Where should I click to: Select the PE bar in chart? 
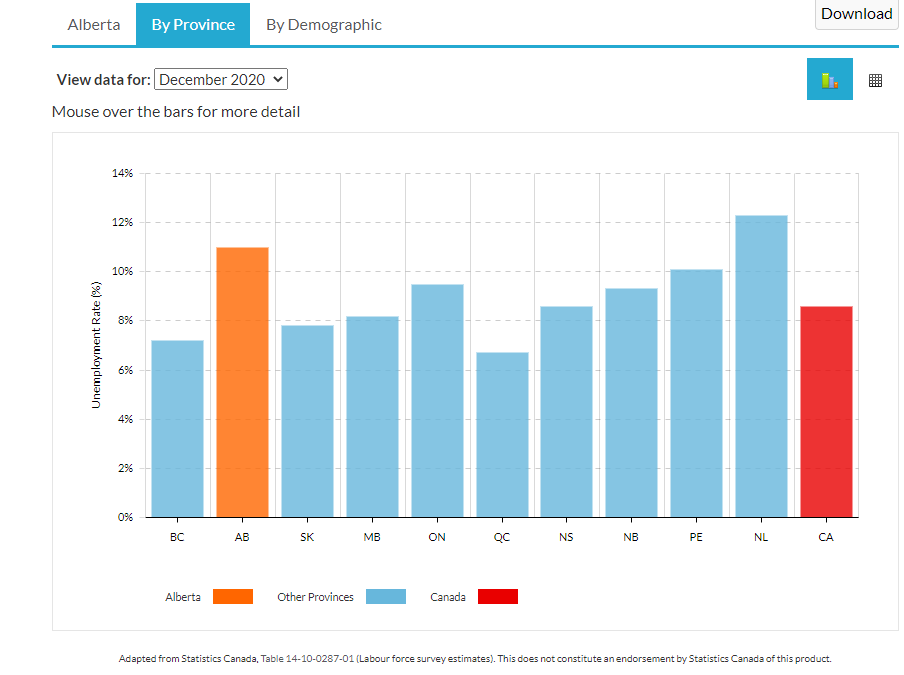[x=696, y=393]
